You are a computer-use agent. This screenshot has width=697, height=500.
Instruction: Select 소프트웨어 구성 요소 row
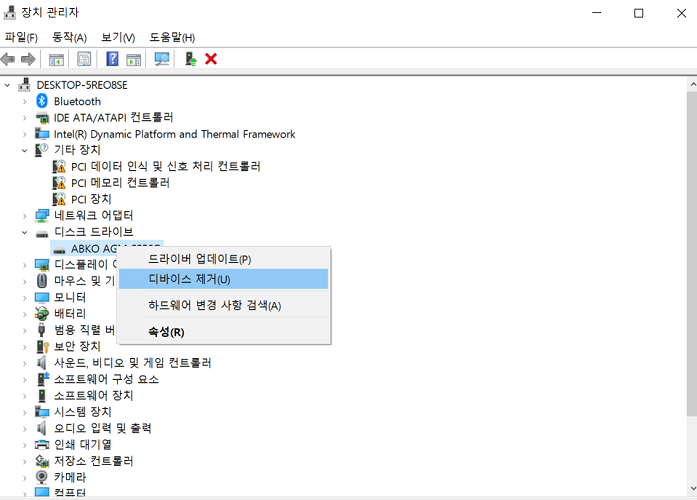point(106,379)
